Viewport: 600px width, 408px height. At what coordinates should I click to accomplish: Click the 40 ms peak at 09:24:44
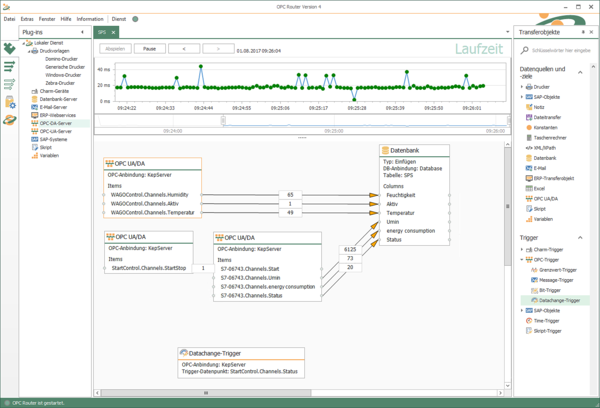[201, 67]
